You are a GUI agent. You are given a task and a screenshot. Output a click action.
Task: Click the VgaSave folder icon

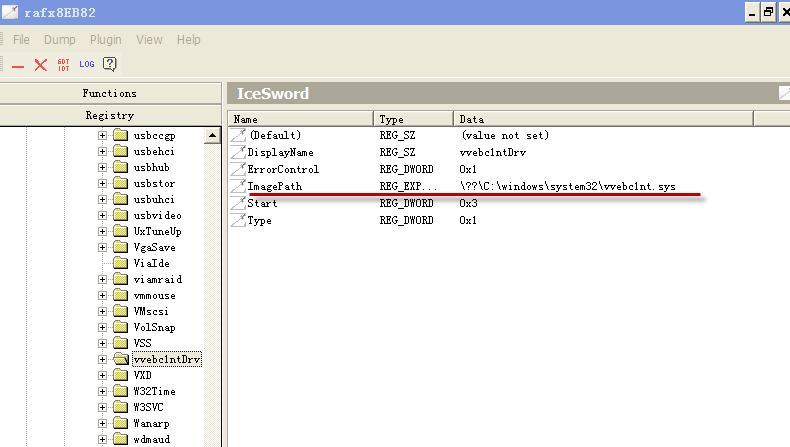(120, 247)
